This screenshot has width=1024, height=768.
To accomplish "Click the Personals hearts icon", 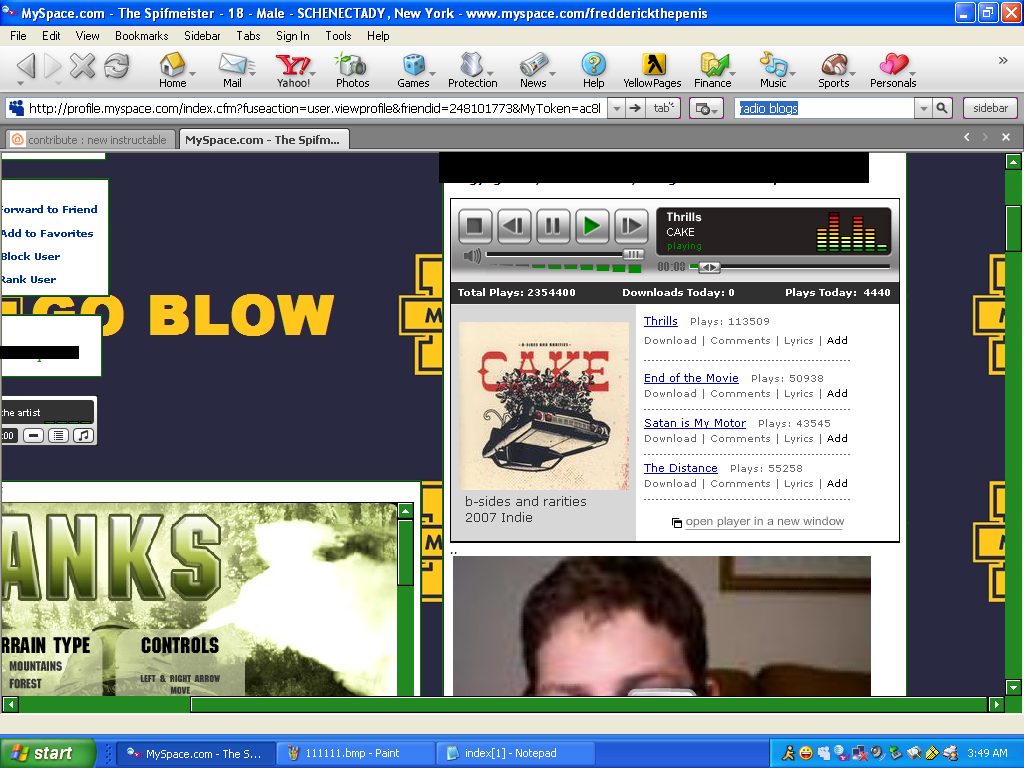I will click(893, 71).
